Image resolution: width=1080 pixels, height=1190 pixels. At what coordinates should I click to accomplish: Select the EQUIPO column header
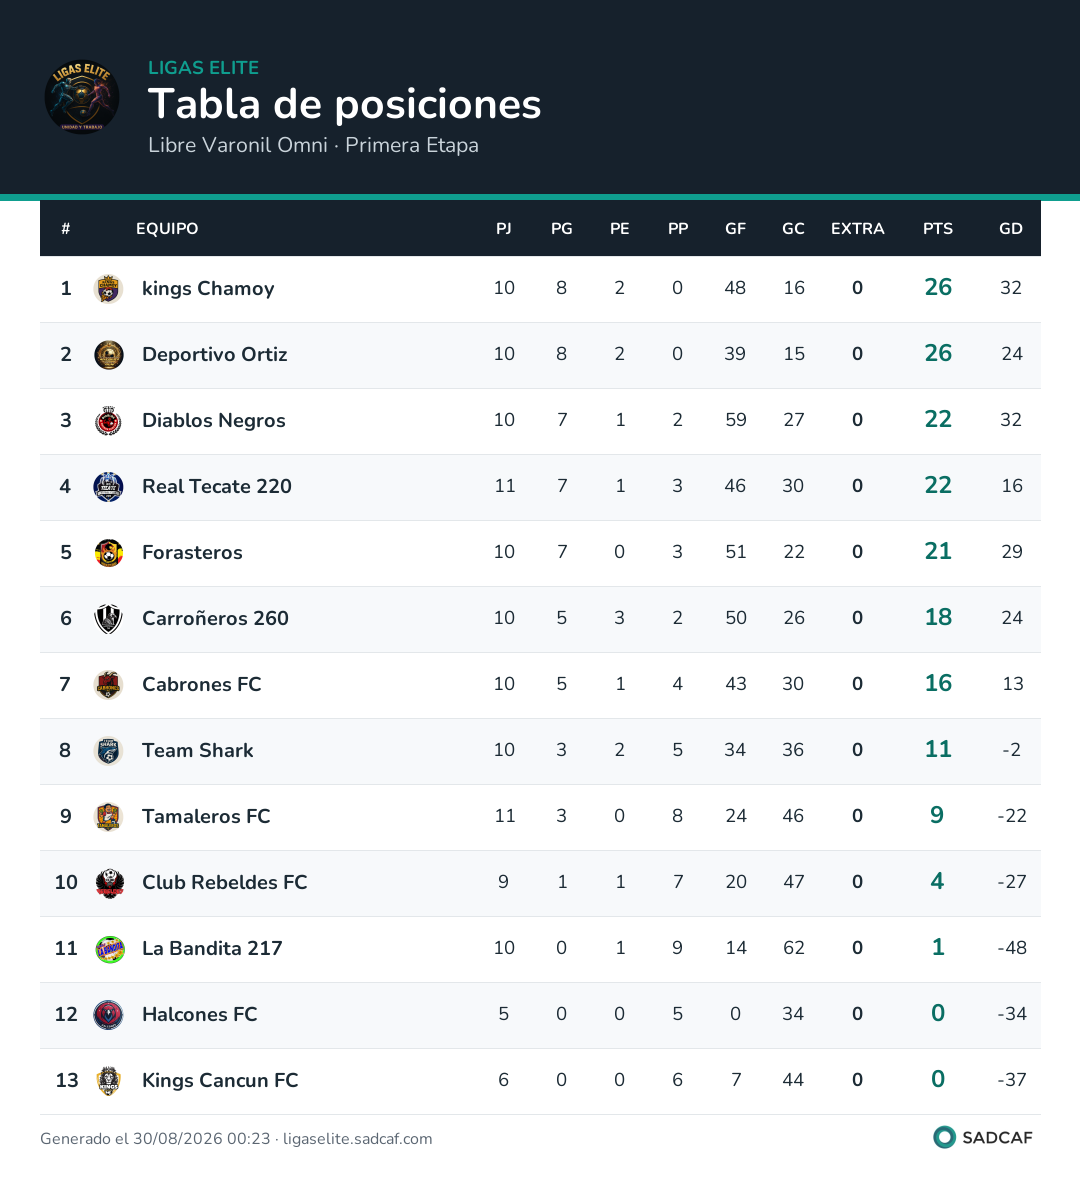coord(167,228)
